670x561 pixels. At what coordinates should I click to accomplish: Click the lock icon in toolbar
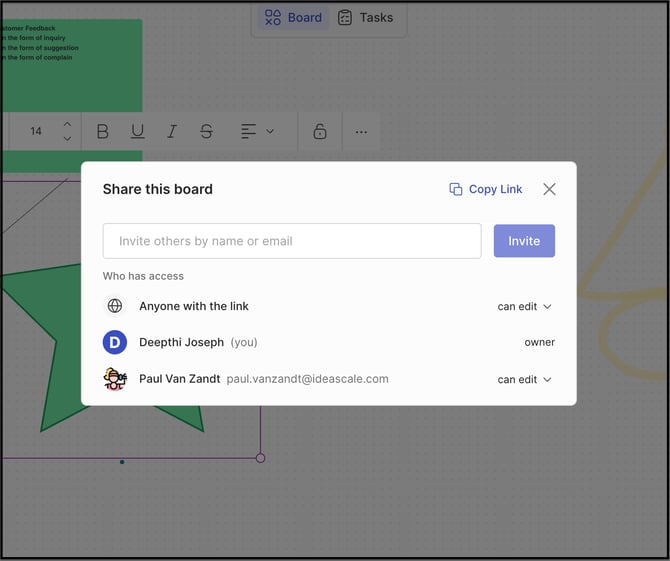(x=320, y=131)
